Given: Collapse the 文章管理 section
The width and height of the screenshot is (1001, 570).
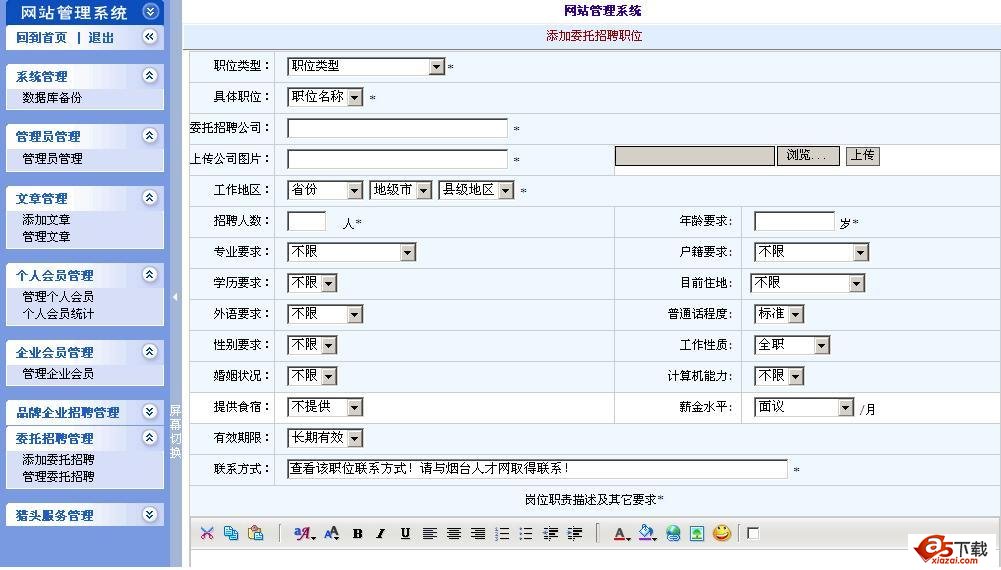Looking at the screenshot, I should tap(149, 197).
